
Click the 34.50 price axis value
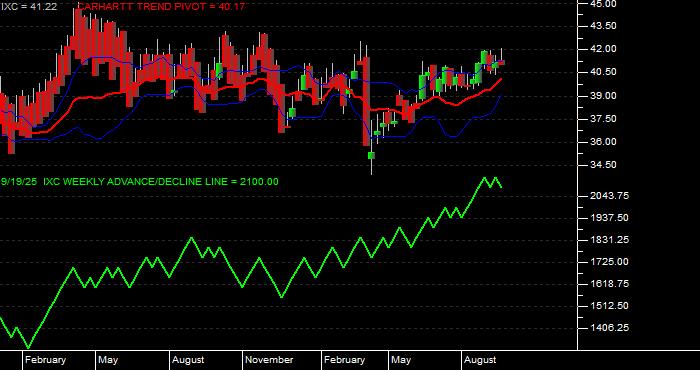pyautogui.click(x=603, y=165)
